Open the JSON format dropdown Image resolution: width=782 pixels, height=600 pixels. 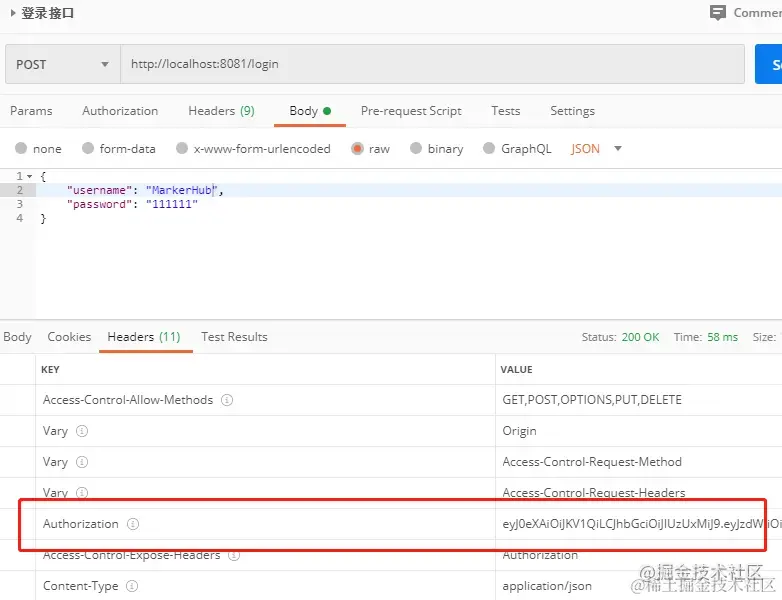tap(596, 149)
